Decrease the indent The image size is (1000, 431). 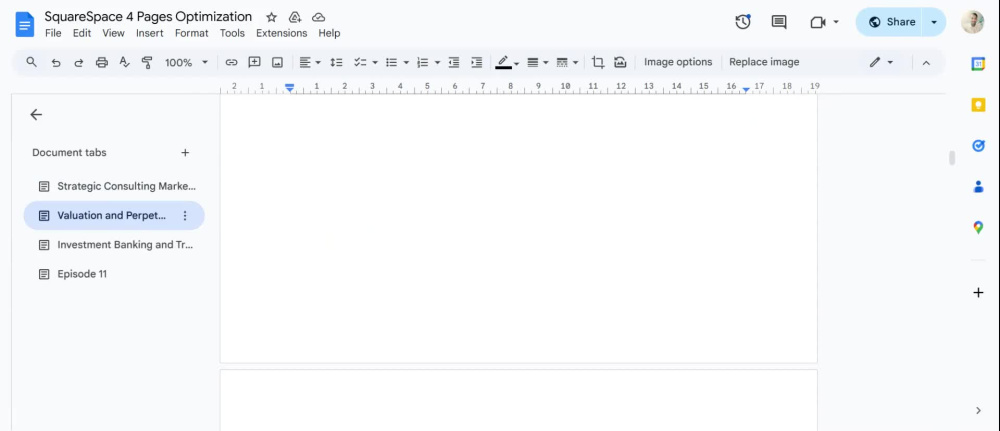point(453,62)
